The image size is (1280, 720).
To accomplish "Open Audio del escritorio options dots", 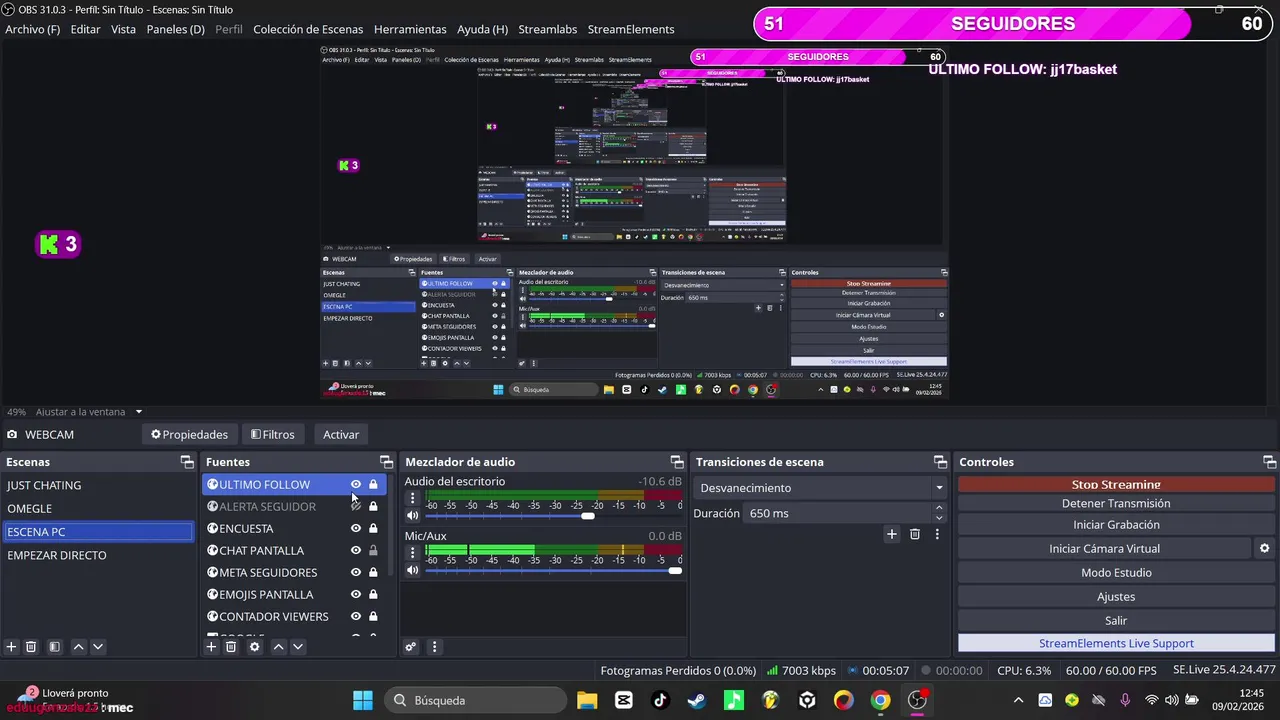I will pos(412,497).
